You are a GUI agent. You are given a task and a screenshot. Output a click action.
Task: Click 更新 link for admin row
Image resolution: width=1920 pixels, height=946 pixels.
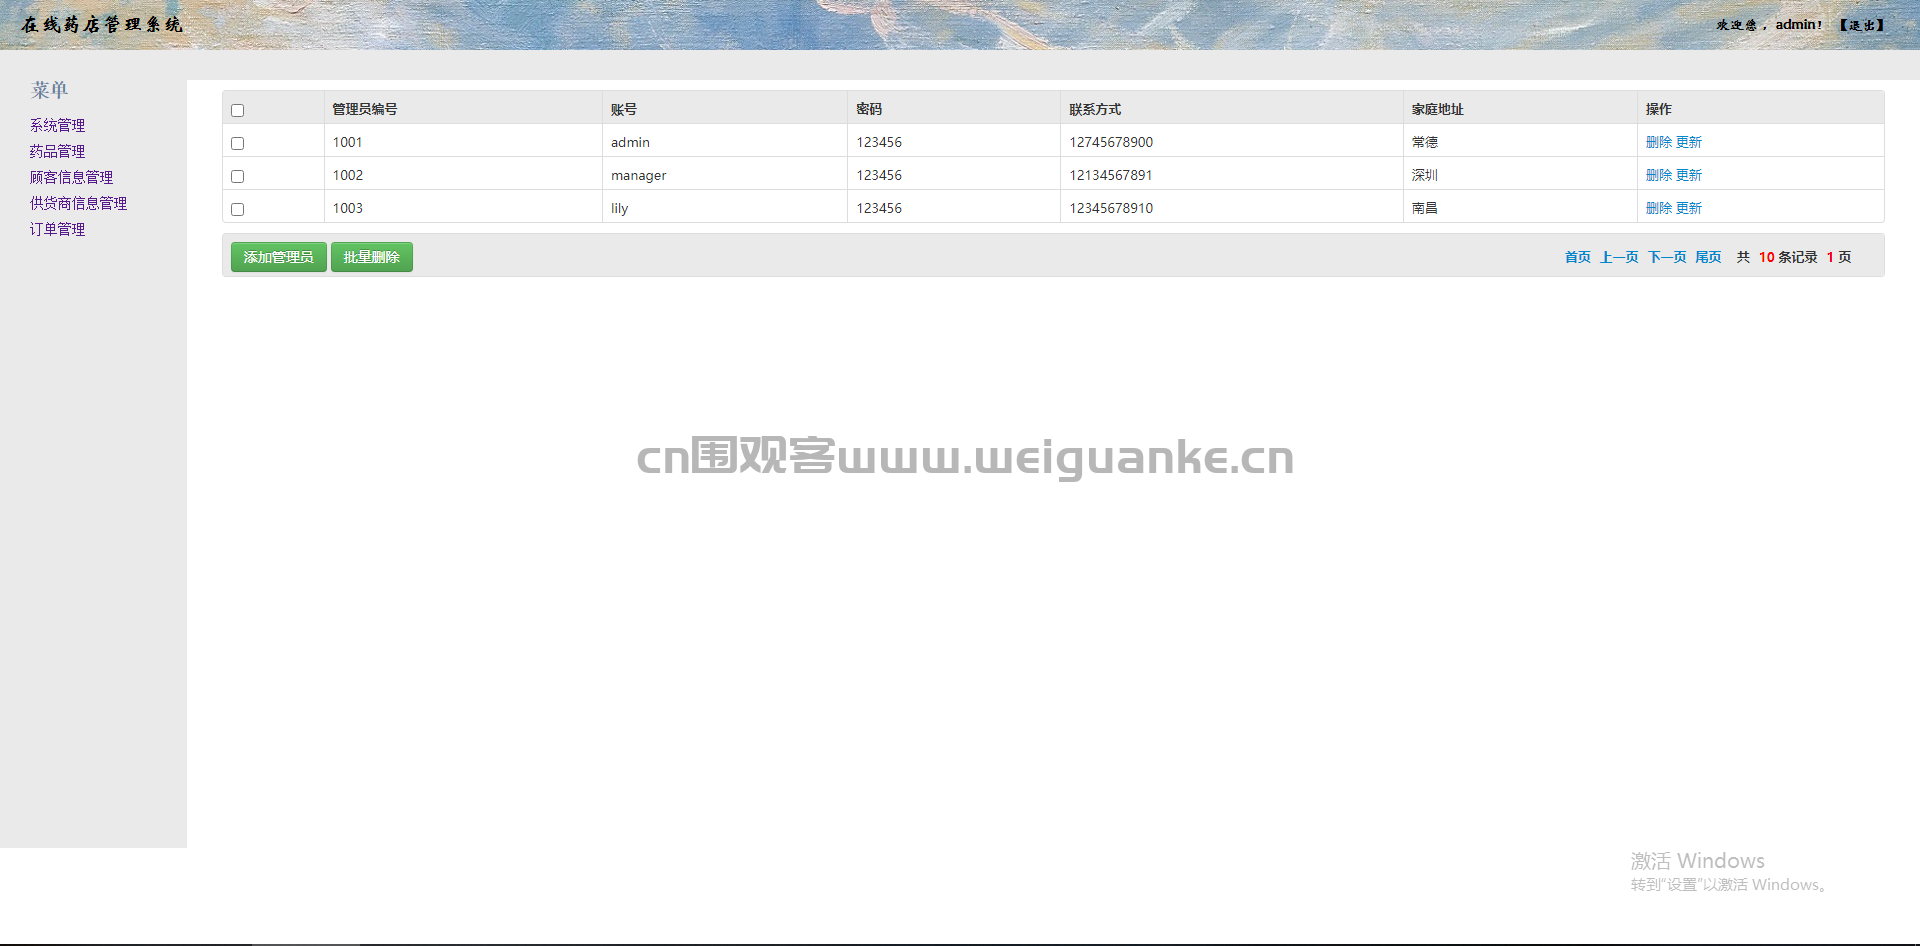pyautogui.click(x=1689, y=142)
